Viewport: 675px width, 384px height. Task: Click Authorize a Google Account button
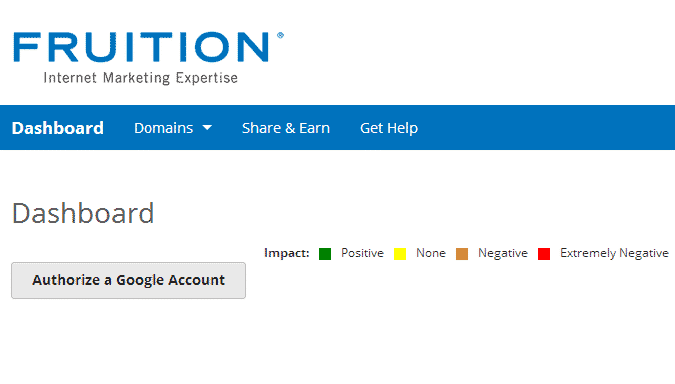pyautogui.click(x=128, y=280)
